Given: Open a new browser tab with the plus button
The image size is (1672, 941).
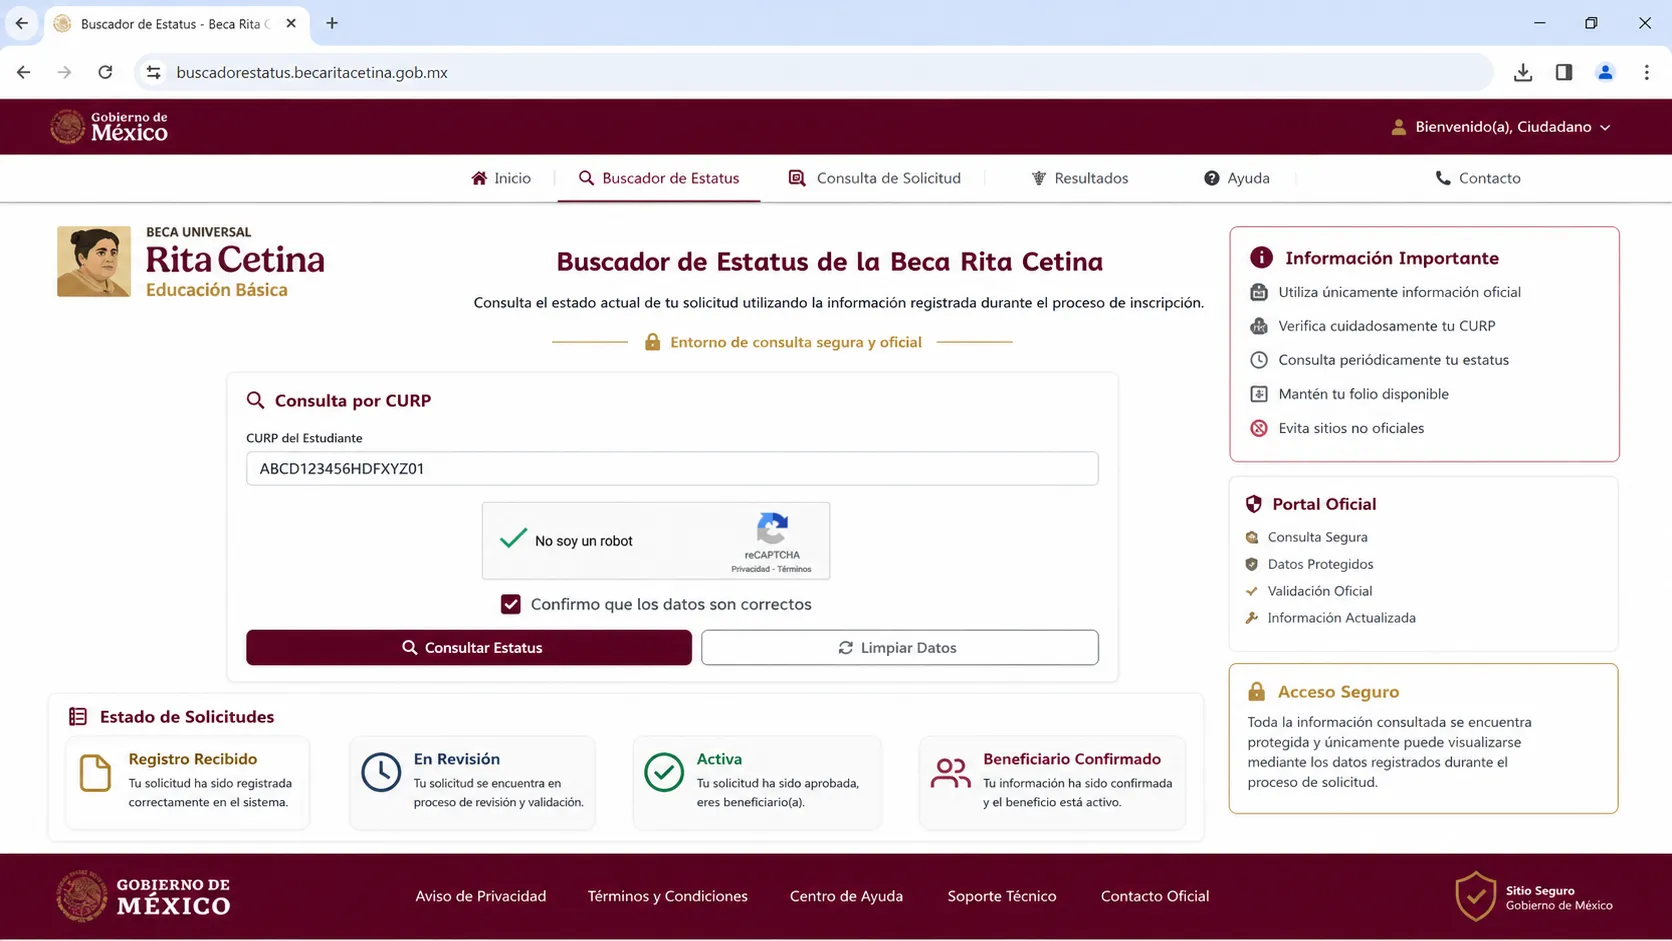Looking at the screenshot, I should 332,23.
